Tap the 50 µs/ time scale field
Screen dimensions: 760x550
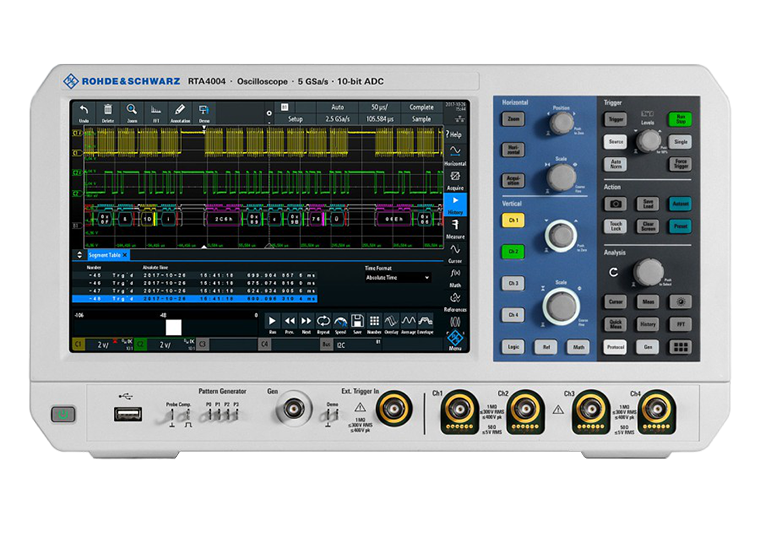380,107
